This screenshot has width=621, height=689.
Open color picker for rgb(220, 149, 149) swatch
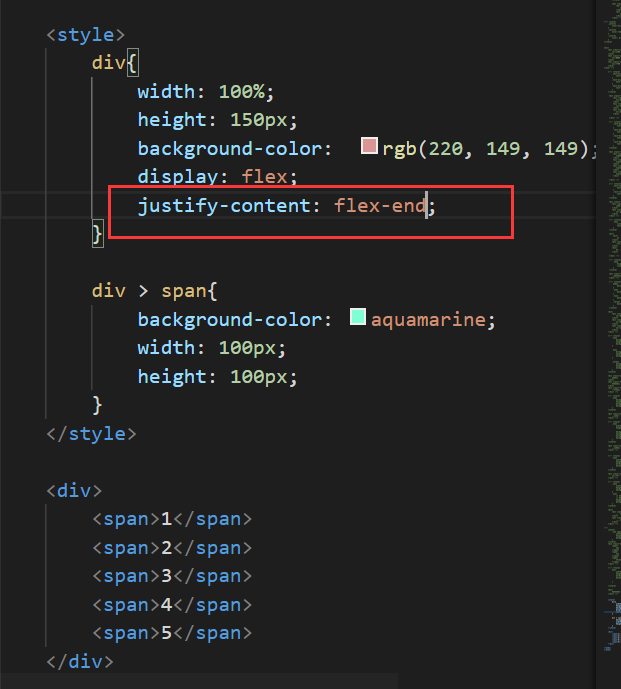point(369,145)
